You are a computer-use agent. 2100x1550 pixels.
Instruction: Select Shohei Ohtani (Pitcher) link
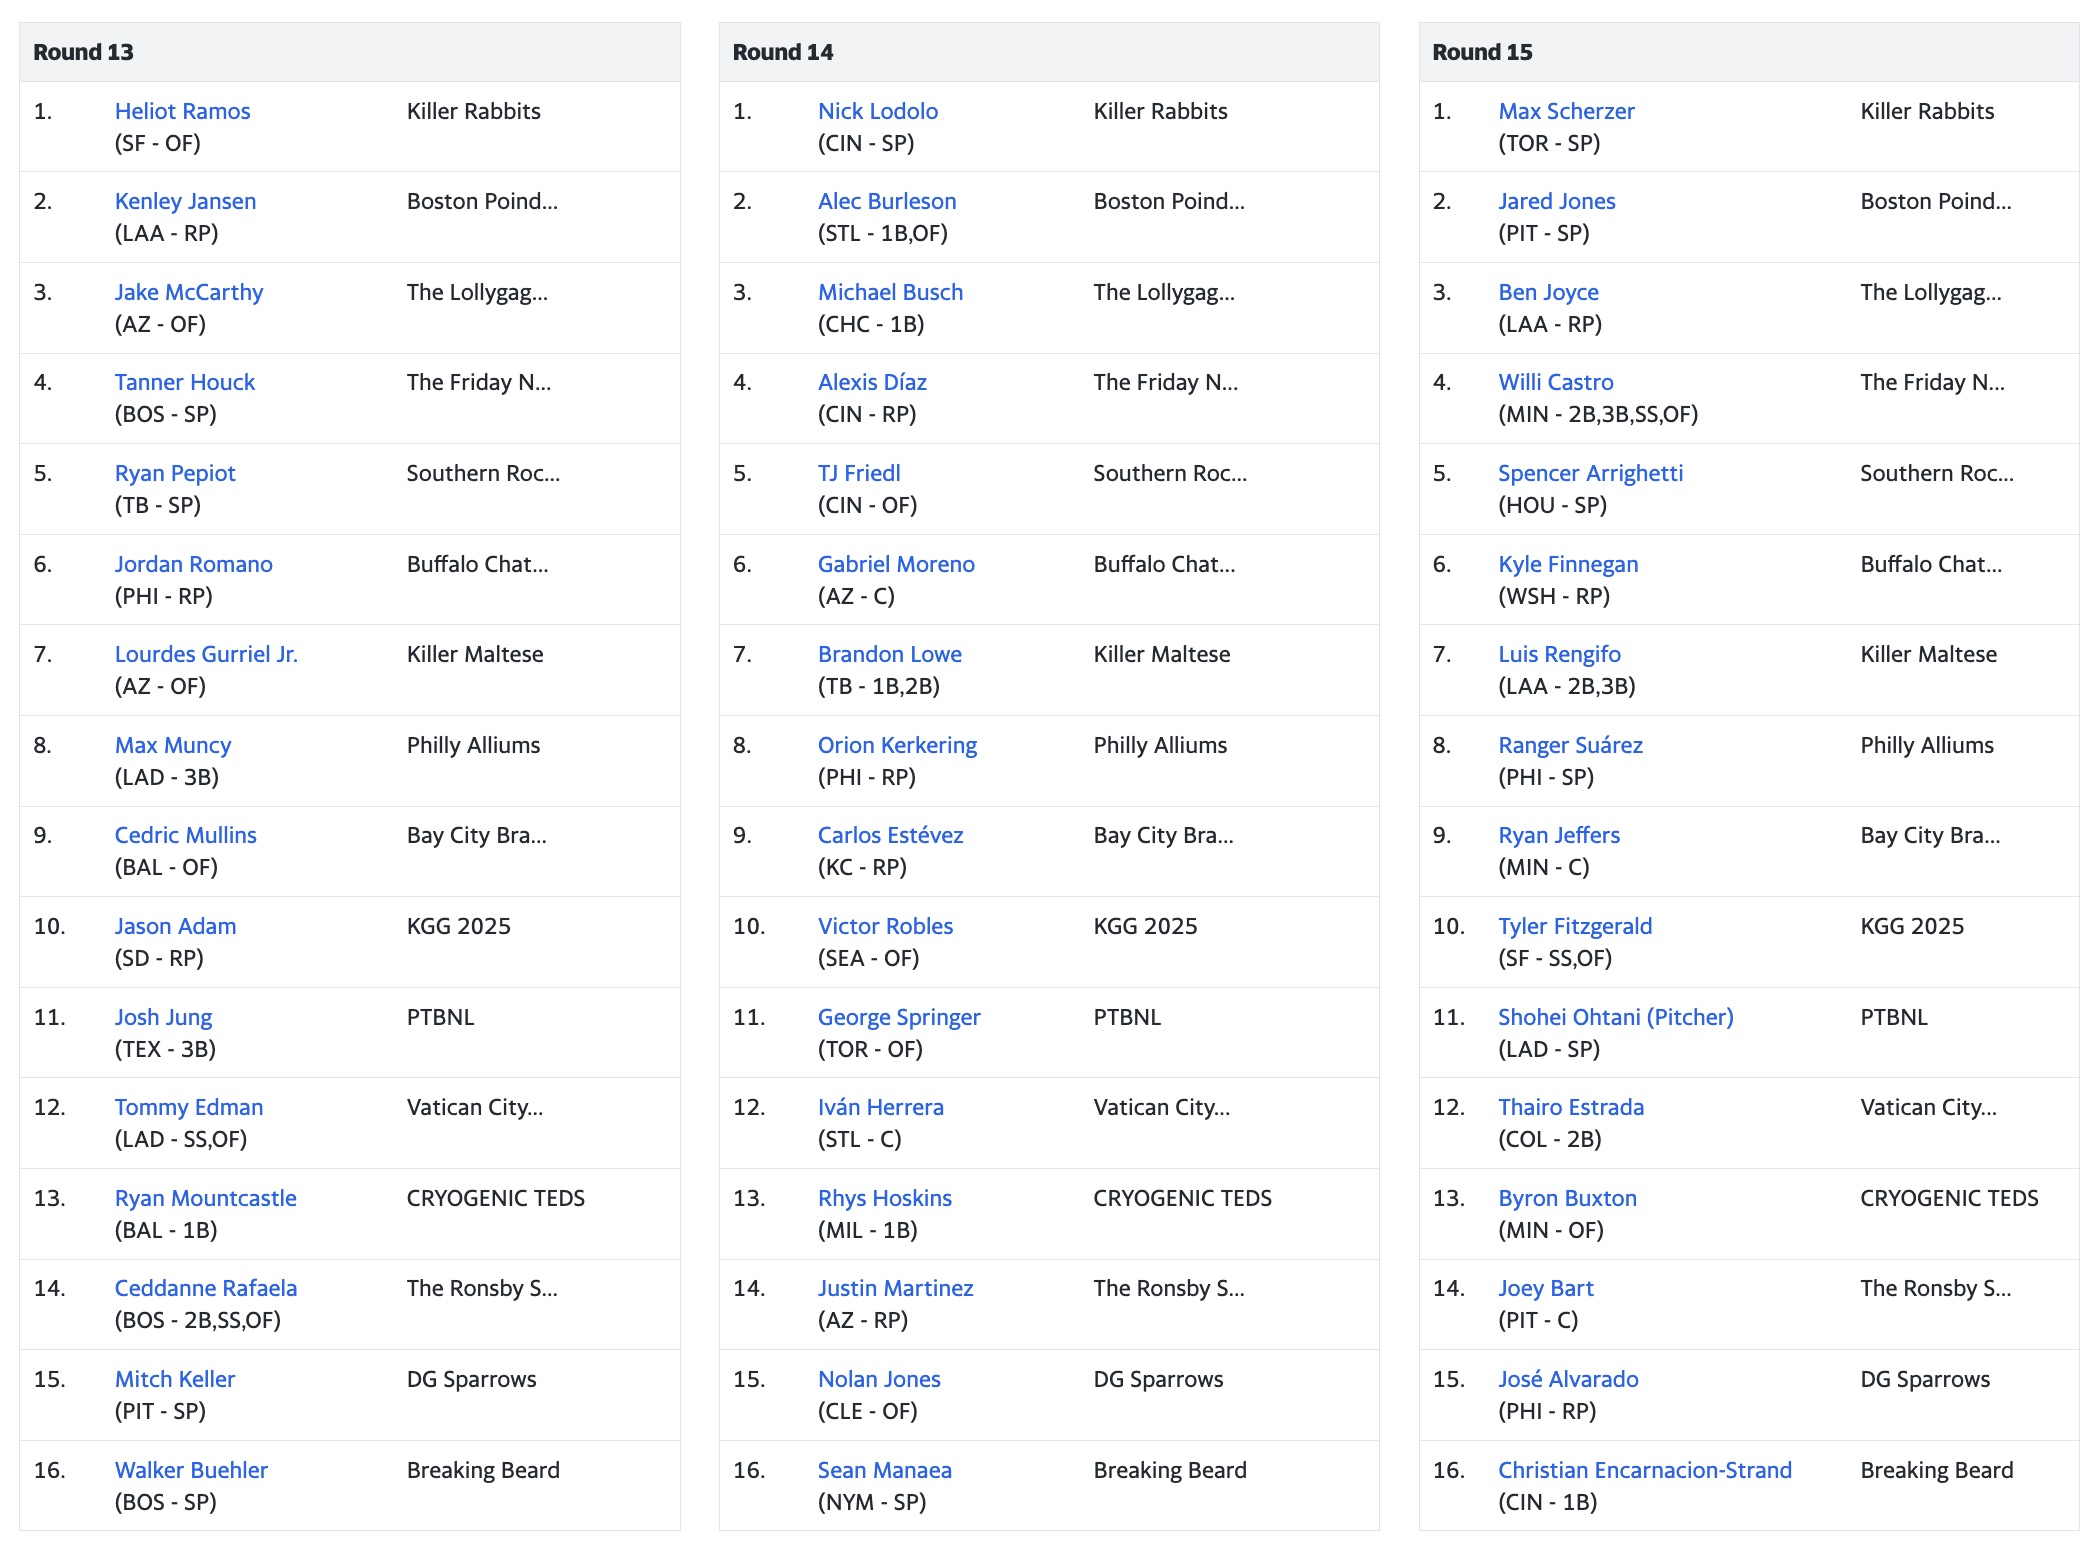(x=1615, y=1017)
